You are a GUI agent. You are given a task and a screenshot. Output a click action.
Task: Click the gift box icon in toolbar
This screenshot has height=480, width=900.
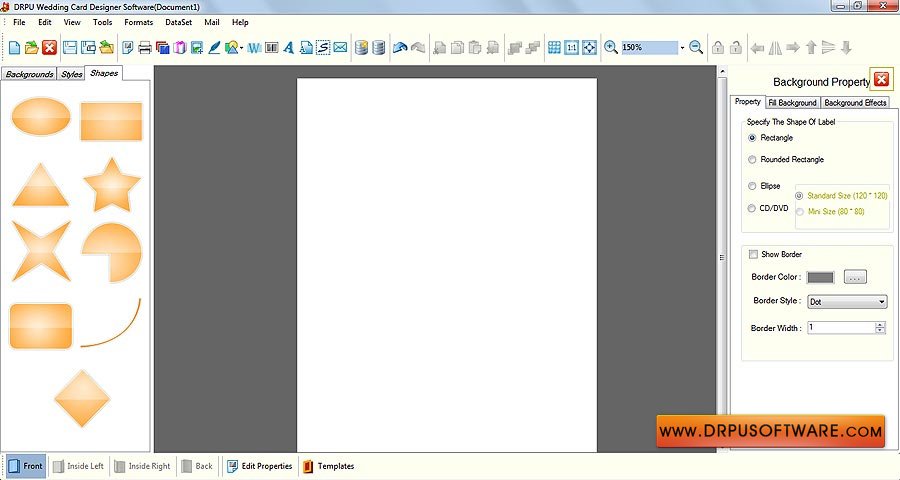pyautogui.click(x=180, y=48)
